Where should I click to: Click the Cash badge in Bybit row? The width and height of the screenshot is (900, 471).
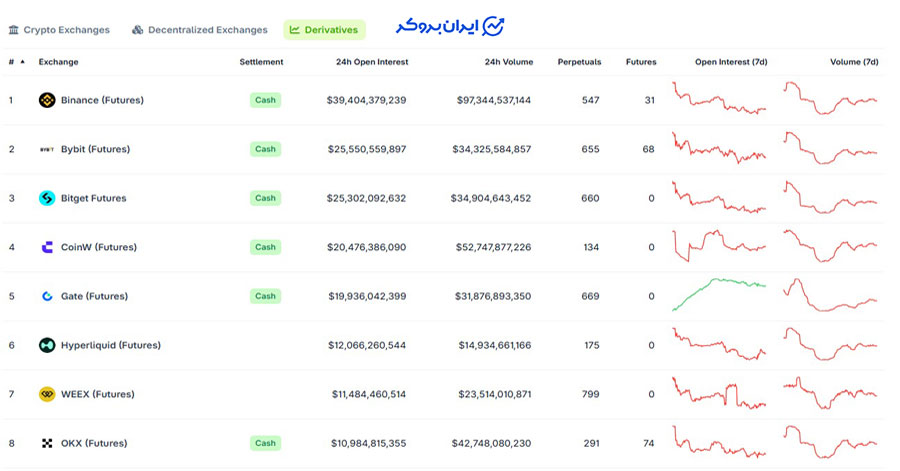point(265,149)
